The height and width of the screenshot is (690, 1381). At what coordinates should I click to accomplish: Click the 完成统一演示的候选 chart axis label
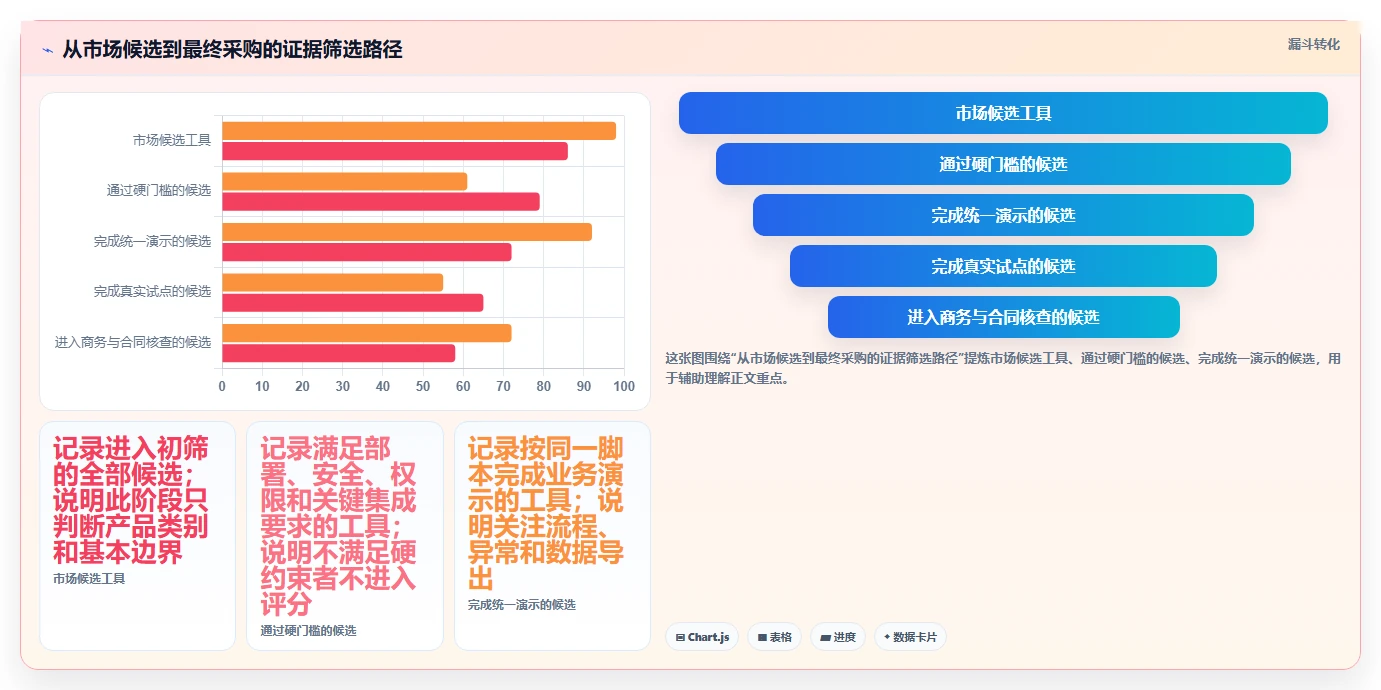[152, 241]
